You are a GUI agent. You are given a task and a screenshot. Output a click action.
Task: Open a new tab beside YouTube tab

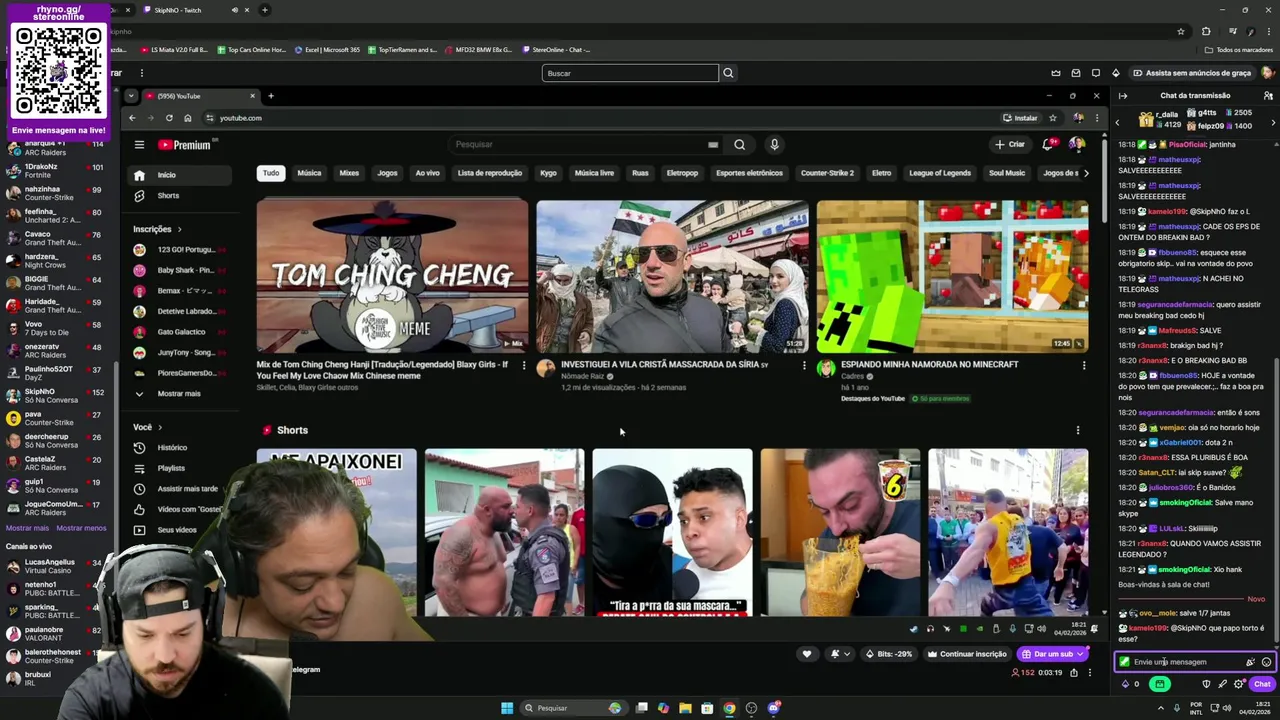pyautogui.click(x=271, y=96)
